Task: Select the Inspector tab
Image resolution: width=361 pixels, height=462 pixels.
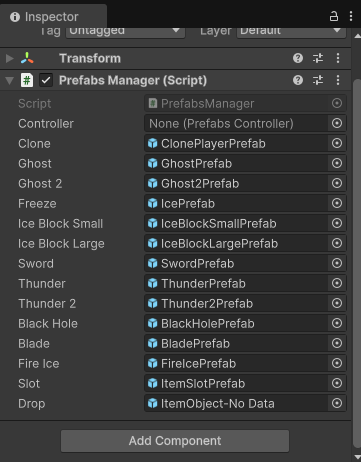Action: pyautogui.click(x=53, y=17)
